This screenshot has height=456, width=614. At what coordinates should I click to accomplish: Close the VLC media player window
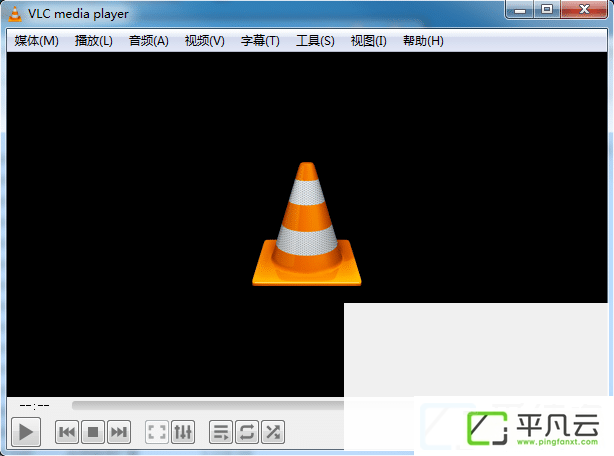[584, 9]
